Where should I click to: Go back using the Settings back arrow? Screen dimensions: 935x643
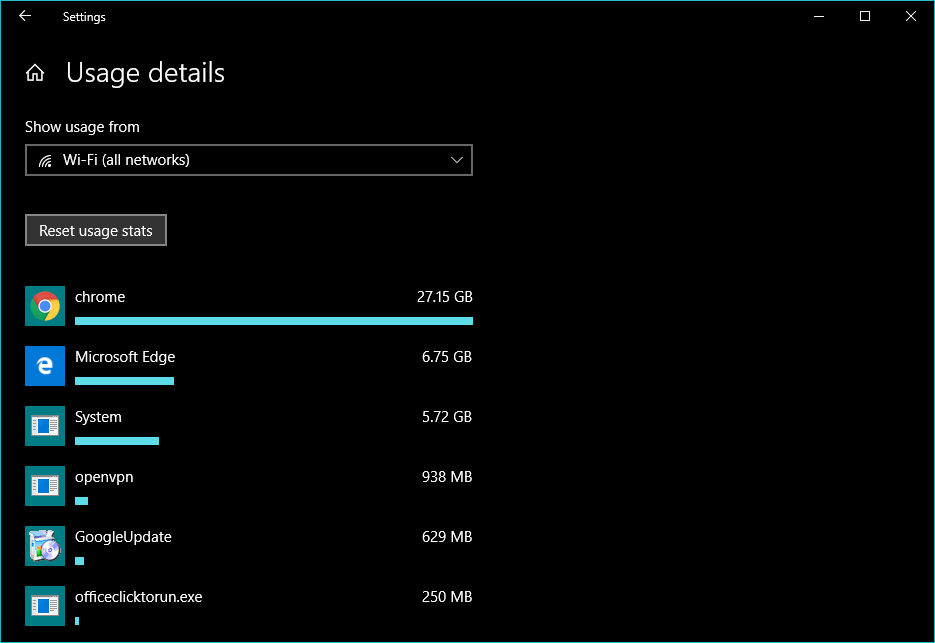click(x=25, y=16)
